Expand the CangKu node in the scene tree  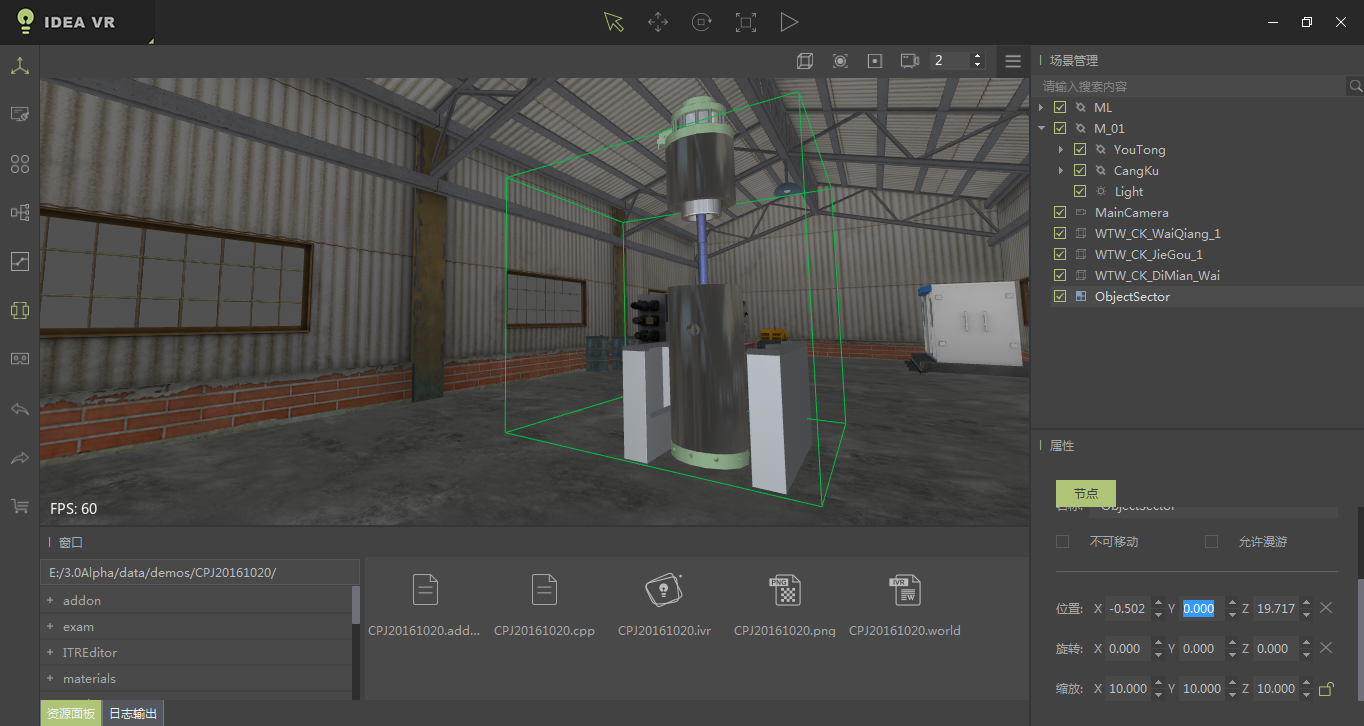click(1062, 170)
